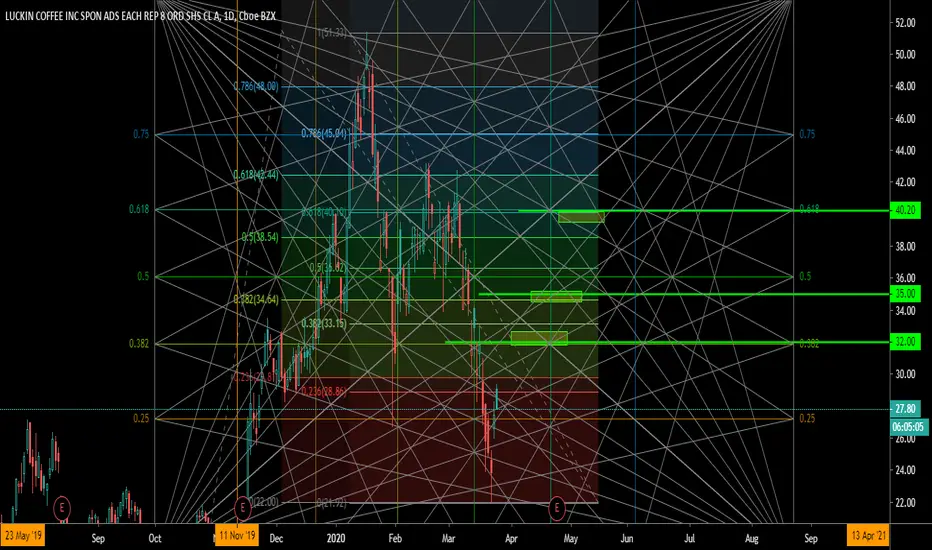This screenshot has height=550, width=932.
Task: Click the left-side 0.25 Gann level label
Action: [x=141, y=419]
